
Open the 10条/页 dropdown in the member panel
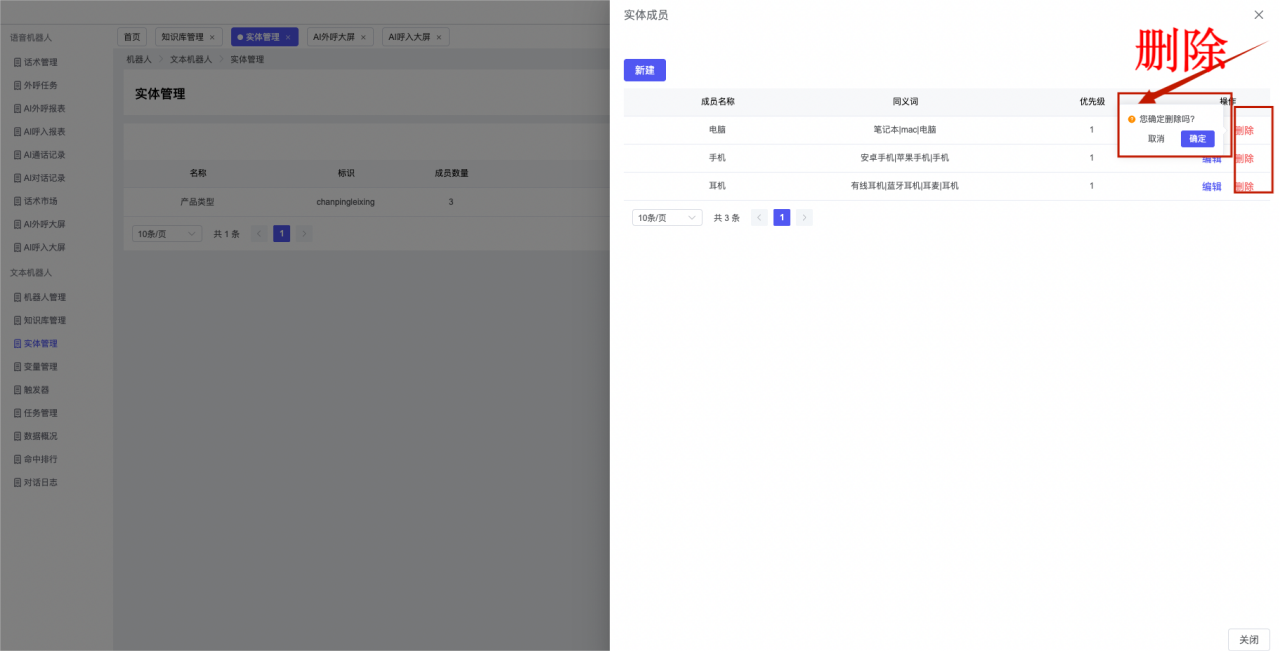tap(667, 218)
